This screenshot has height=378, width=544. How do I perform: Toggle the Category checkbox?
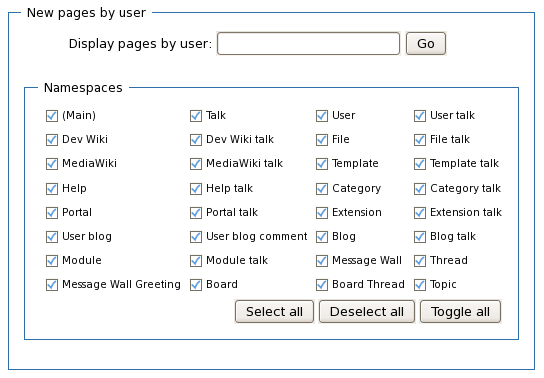coord(322,189)
